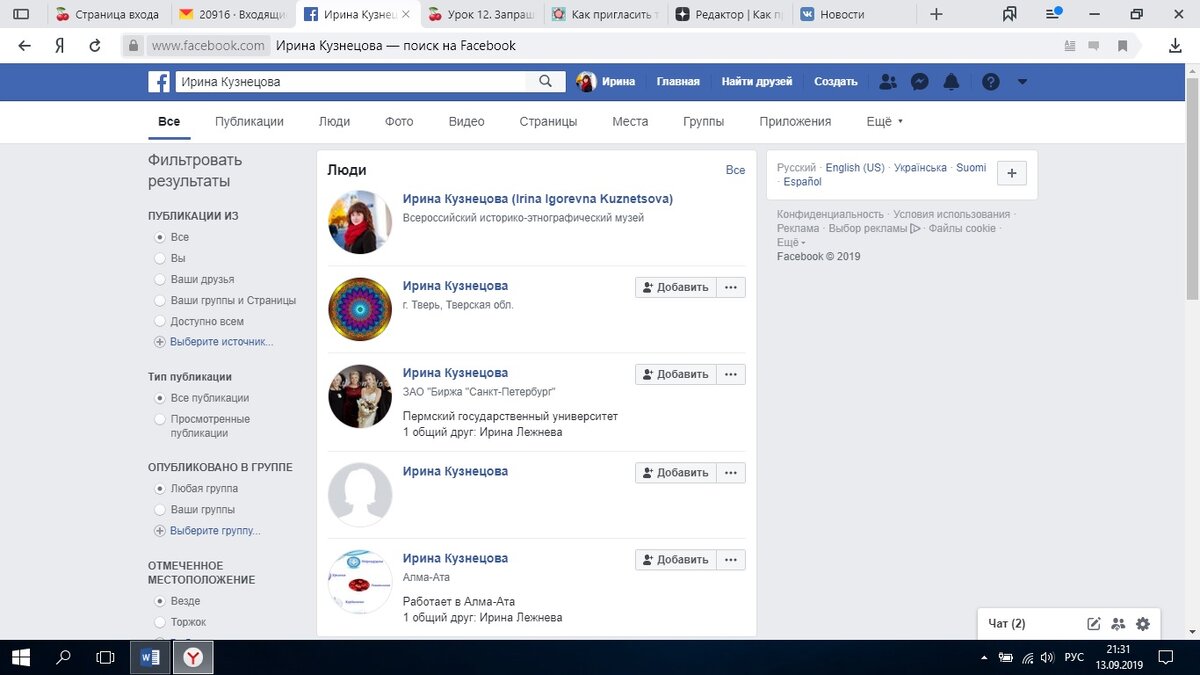Open account menu arrow in Facebook header
This screenshot has width=1200, height=675.
pos(1022,82)
